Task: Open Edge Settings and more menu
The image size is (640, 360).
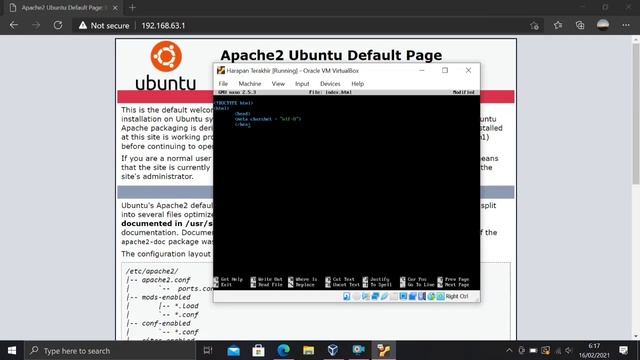Action: click(626, 25)
